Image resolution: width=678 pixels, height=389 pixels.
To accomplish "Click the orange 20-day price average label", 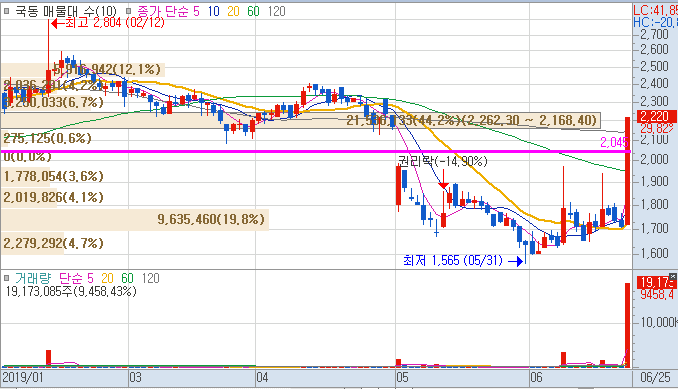I will pos(233,11).
